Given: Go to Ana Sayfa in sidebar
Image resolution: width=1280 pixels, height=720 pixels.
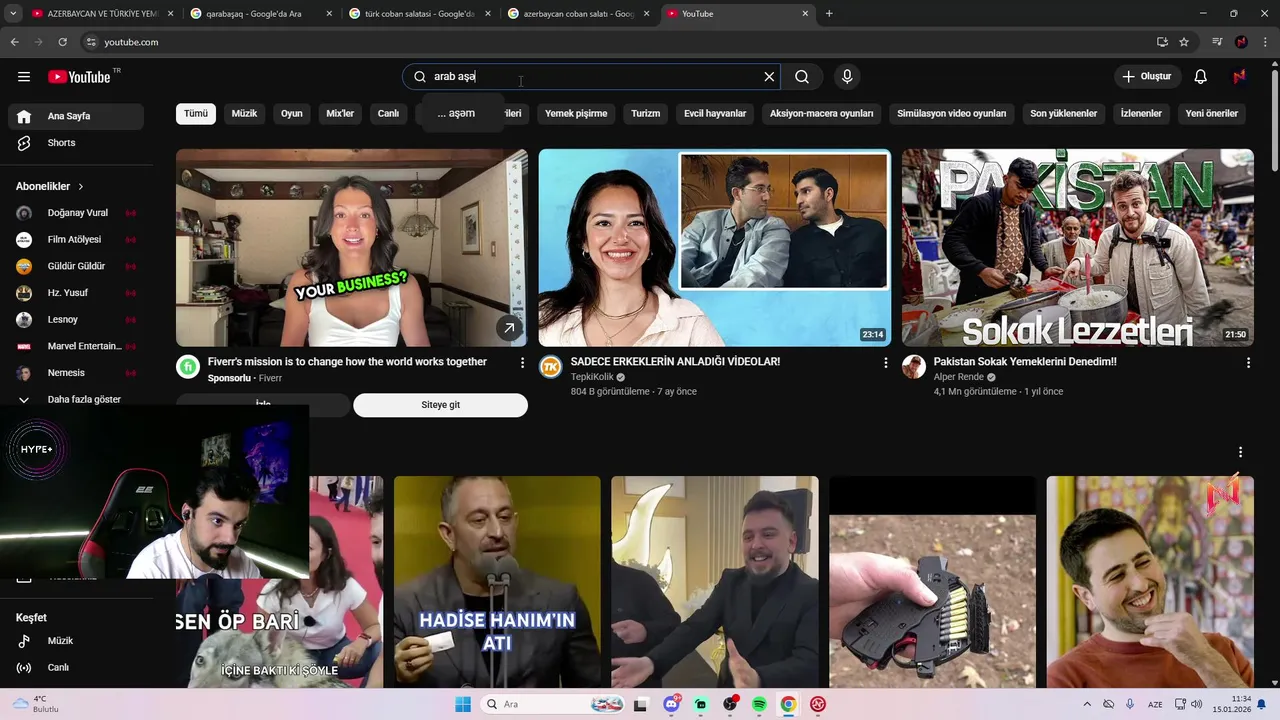Looking at the screenshot, I should (76, 116).
